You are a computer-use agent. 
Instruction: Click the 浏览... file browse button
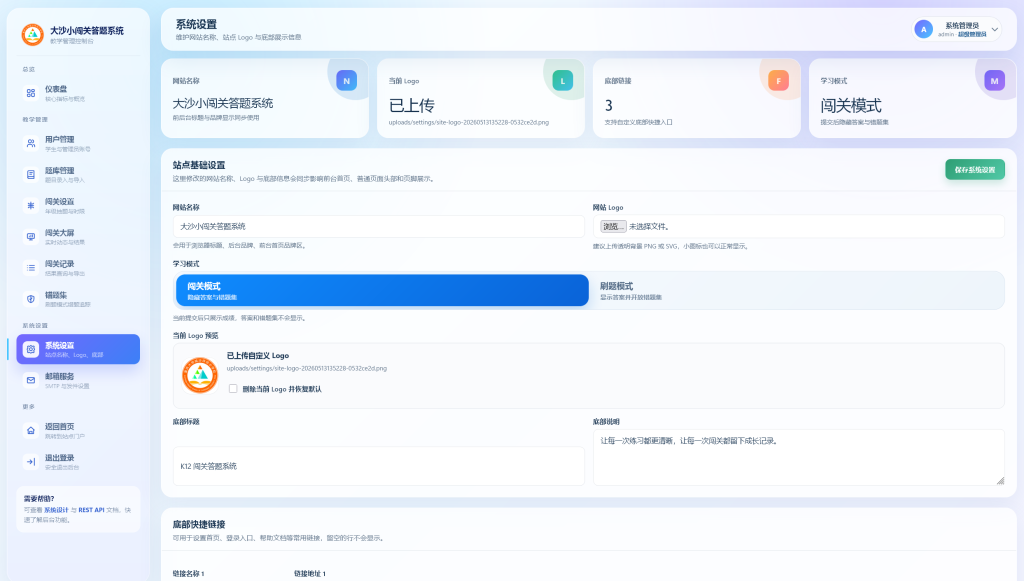pyautogui.click(x=613, y=227)
